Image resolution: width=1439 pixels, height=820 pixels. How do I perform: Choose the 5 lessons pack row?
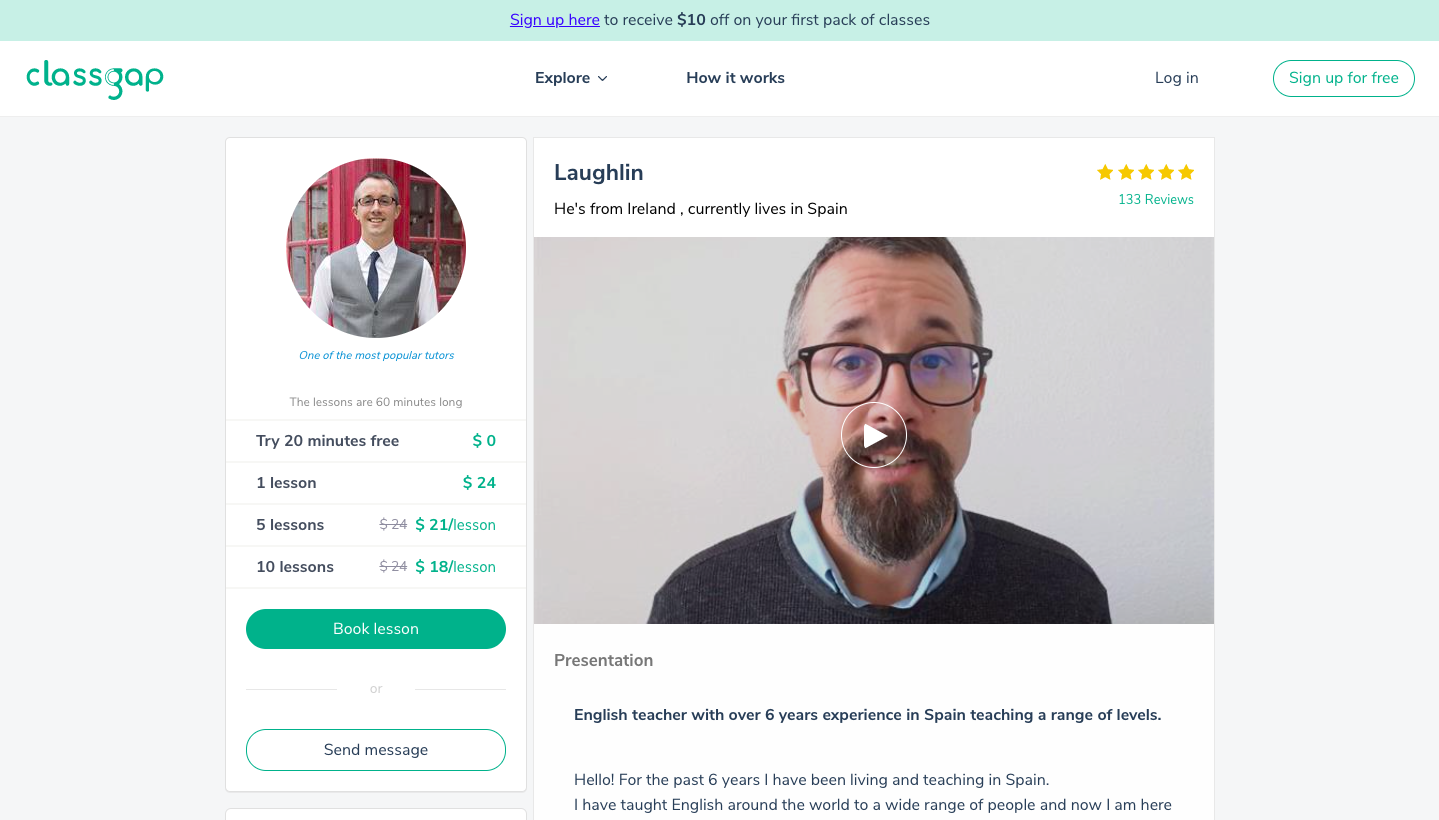tap(376, 525)
